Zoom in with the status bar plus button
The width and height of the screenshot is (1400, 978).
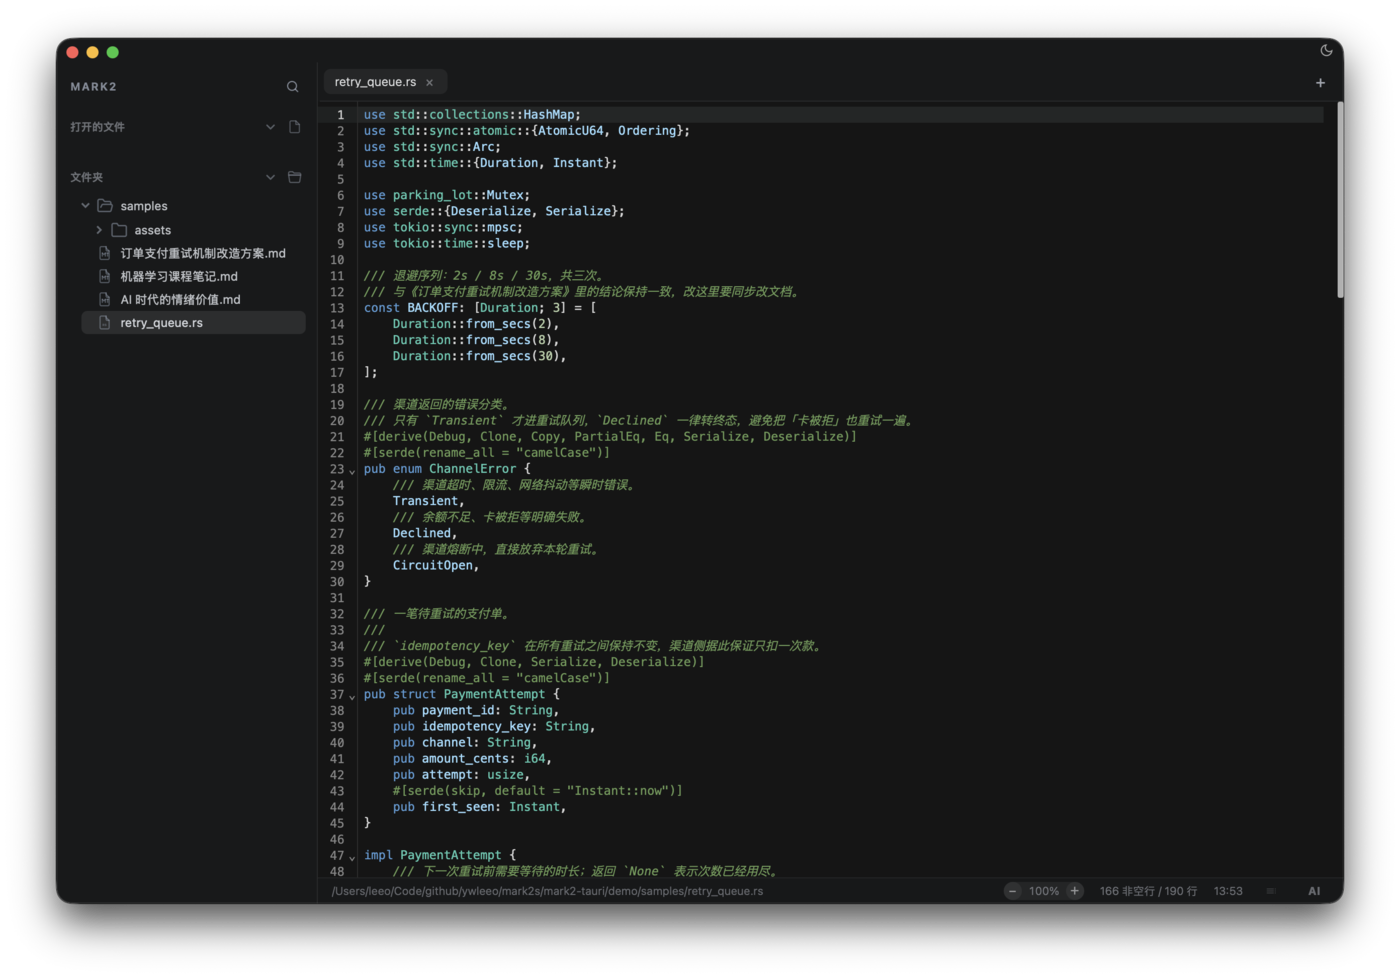tap(1074, 891)
